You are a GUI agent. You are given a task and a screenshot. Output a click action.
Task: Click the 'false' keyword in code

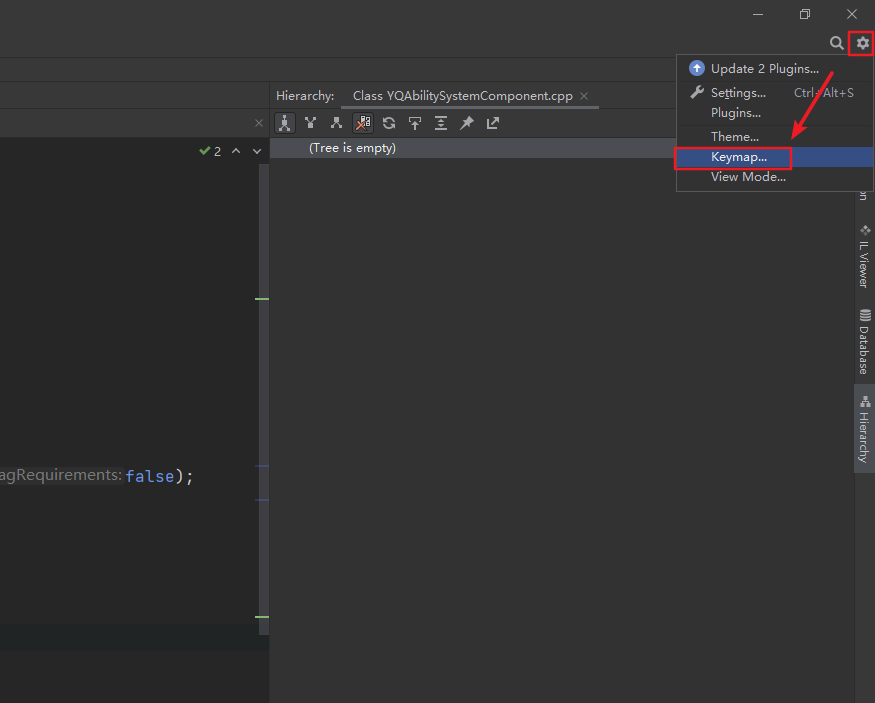tap(150, 476)
